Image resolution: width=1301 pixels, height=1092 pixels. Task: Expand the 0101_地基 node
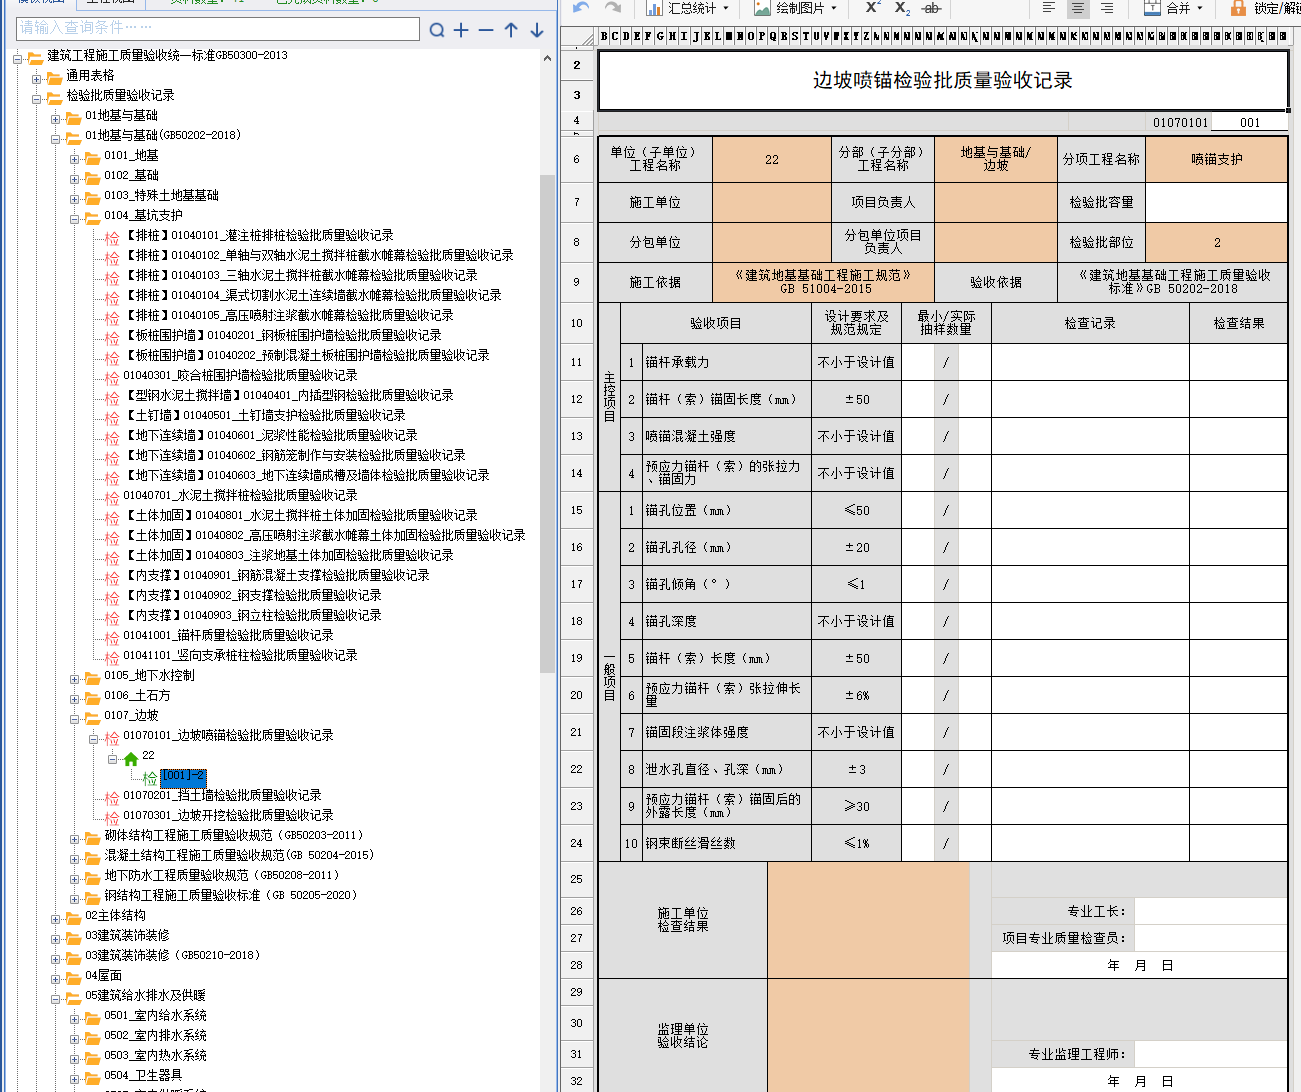[75, 157]
